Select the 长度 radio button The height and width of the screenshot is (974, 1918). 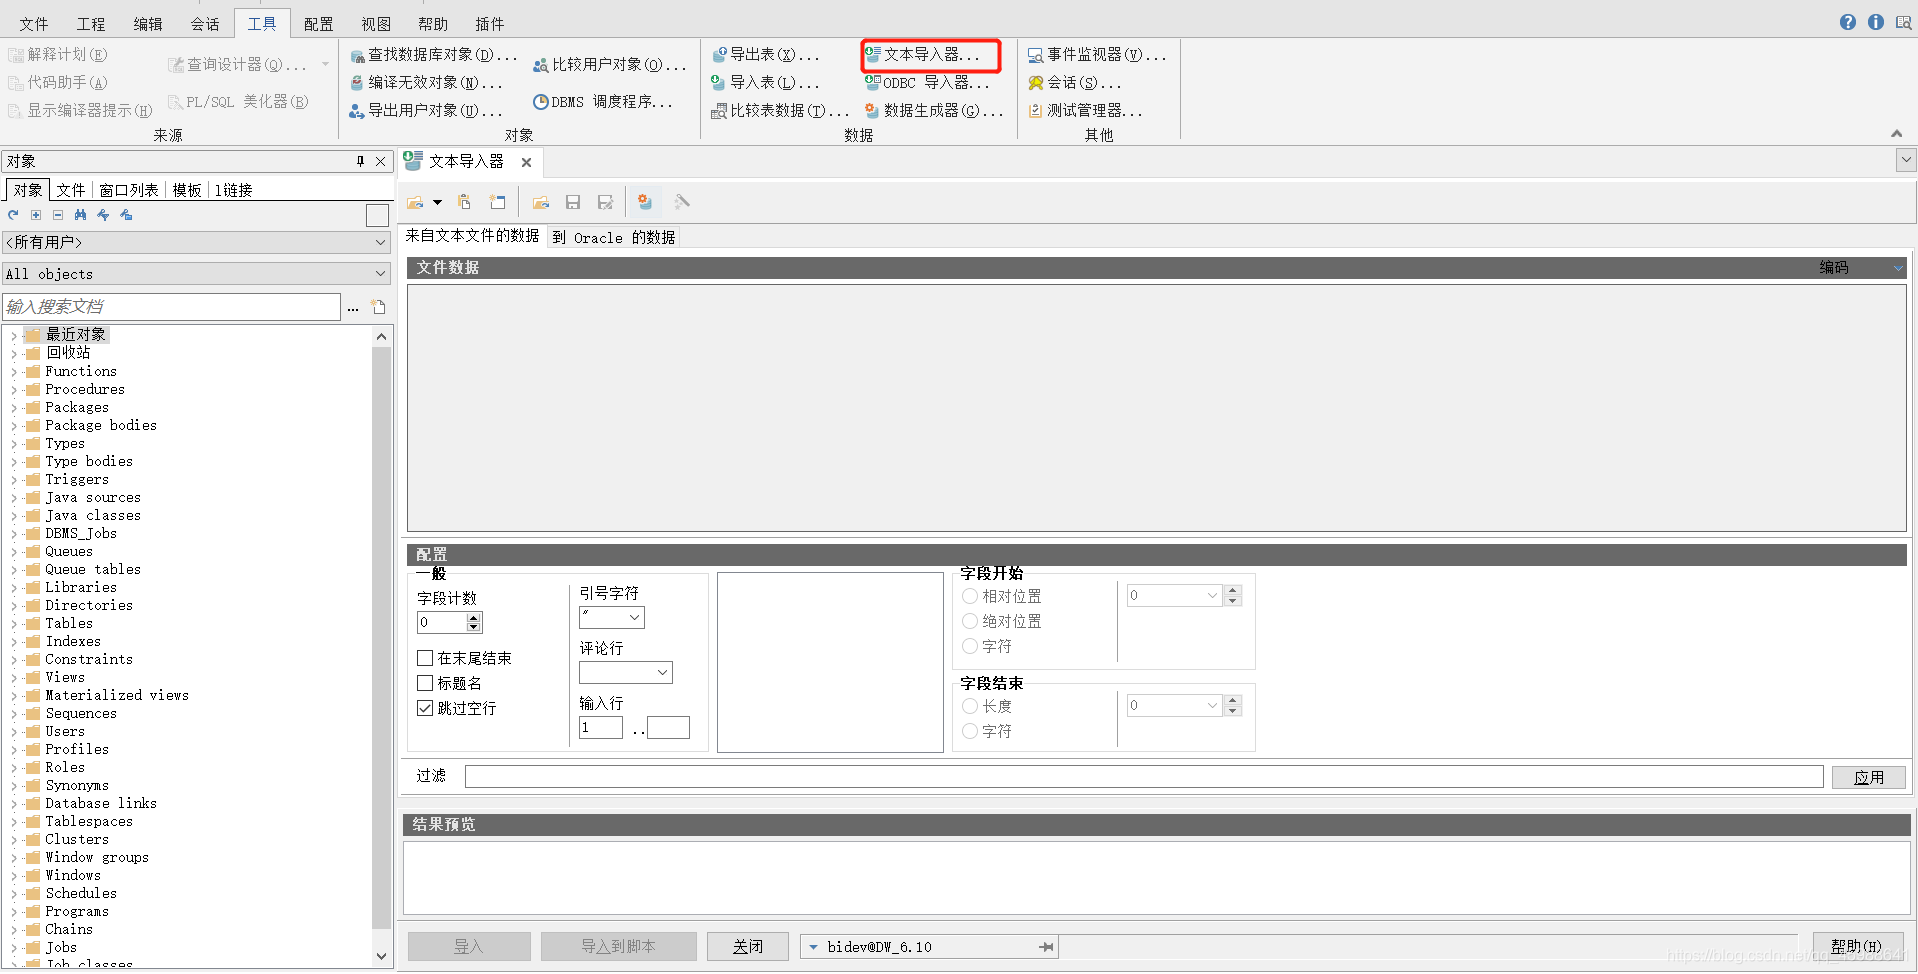tap(970, 706)
